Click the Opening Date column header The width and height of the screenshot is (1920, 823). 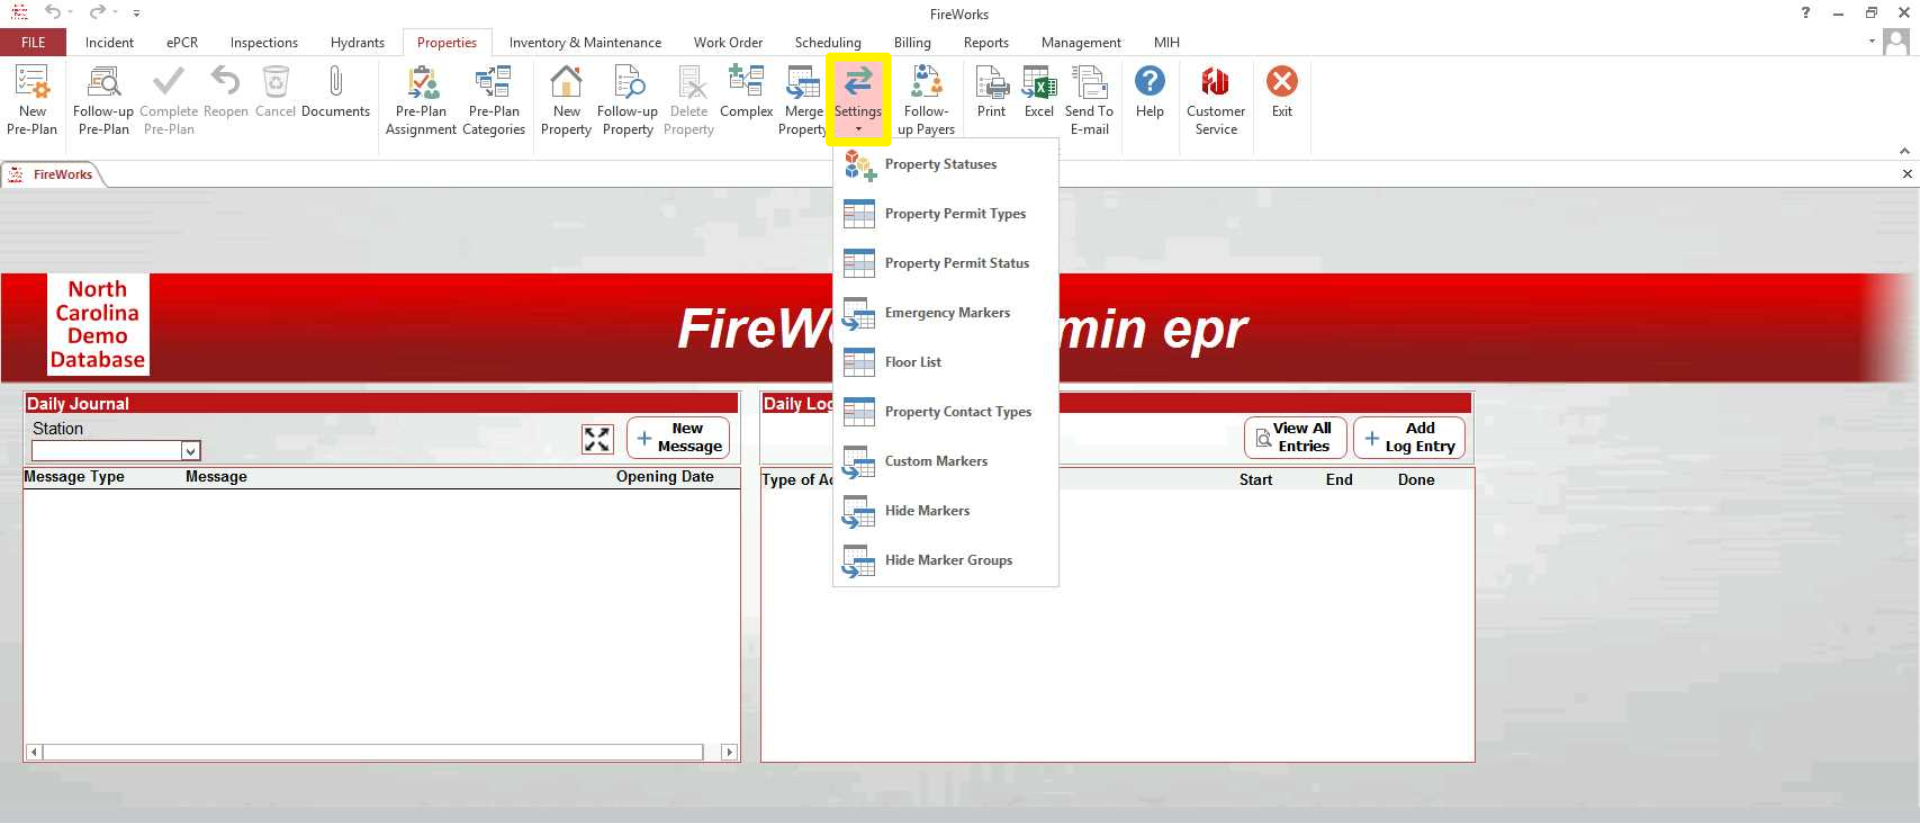[665, 477]
